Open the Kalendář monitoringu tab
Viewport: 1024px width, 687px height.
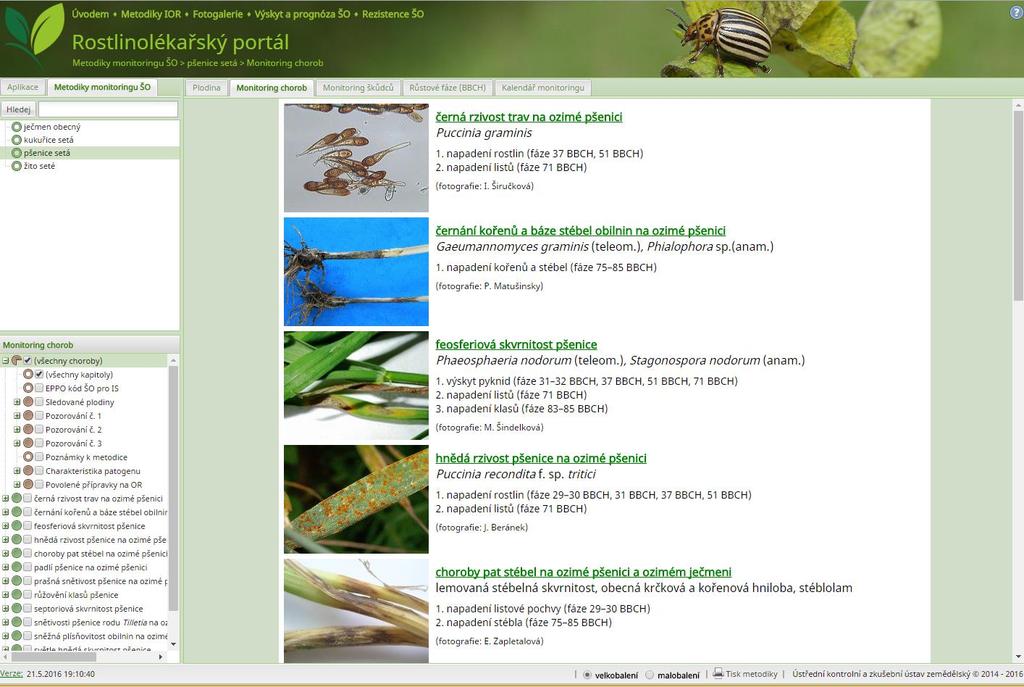point(543,88)
